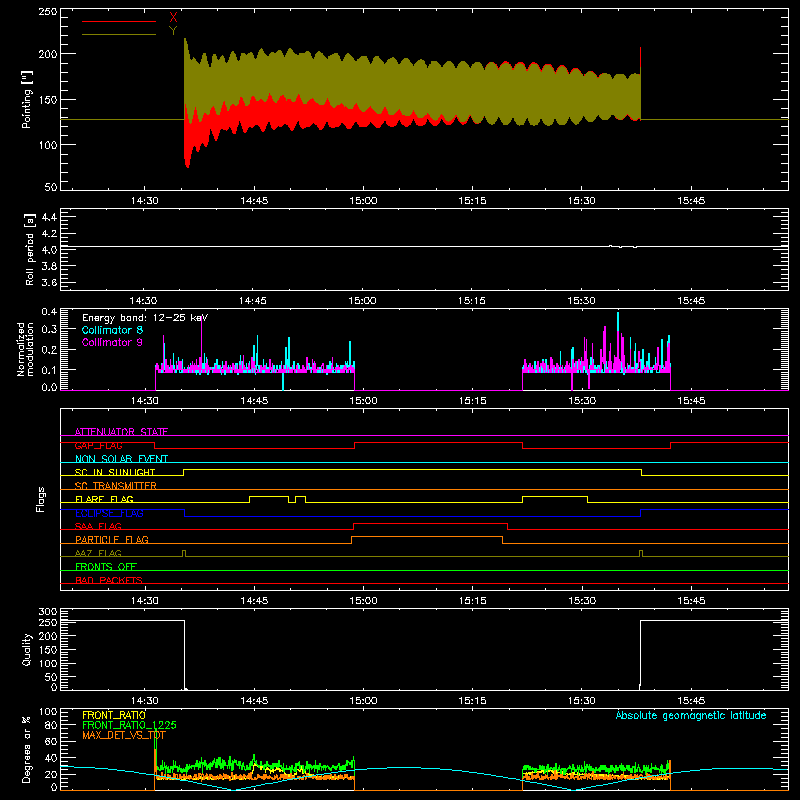Click the magenta 'Collimator 9' legend entry

click(112, 342)
